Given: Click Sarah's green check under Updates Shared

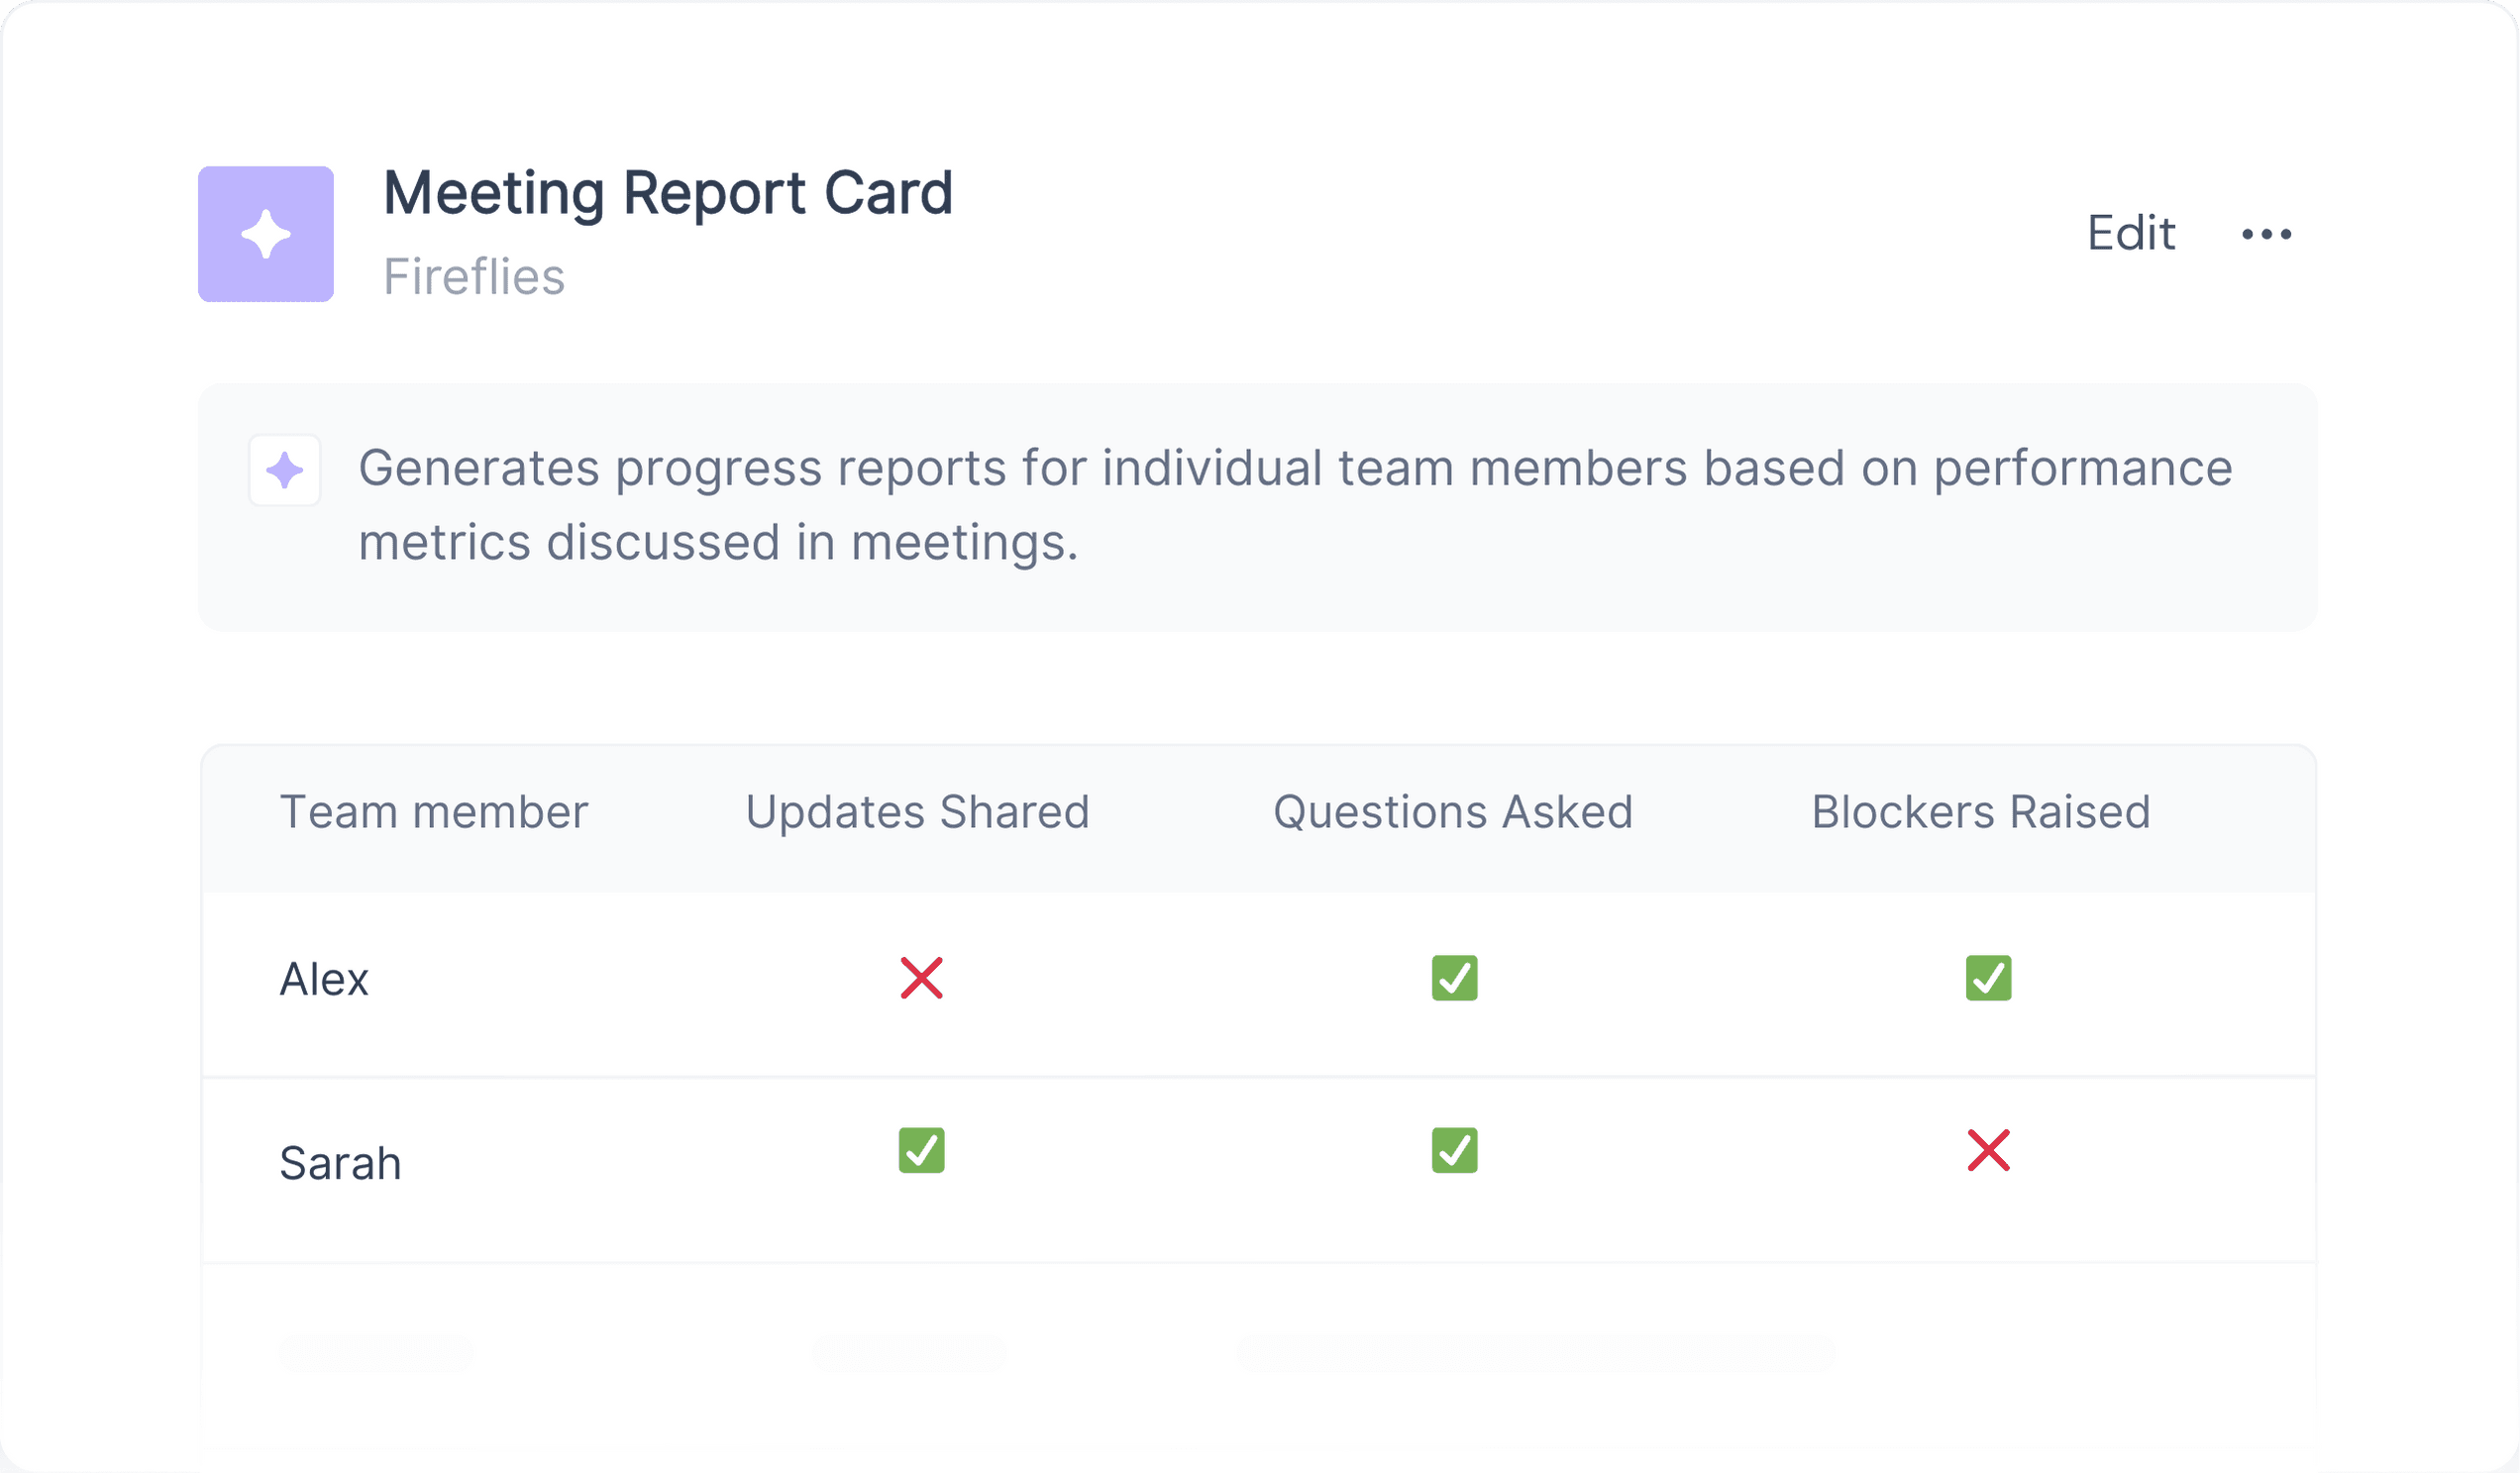Looking at the screenshot, I should [x=921, y=1150].
